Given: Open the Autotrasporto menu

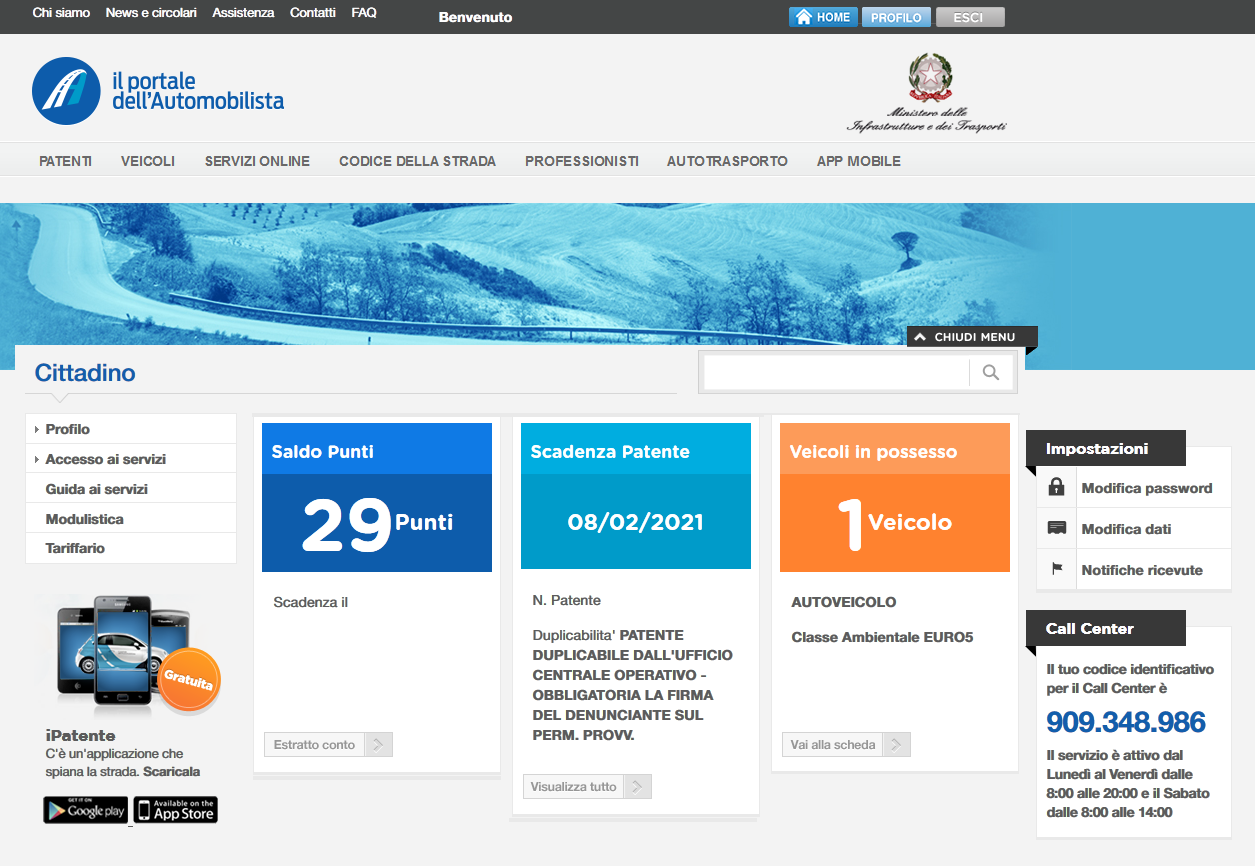Looking at the screenshot, I should tap(727, 161).
